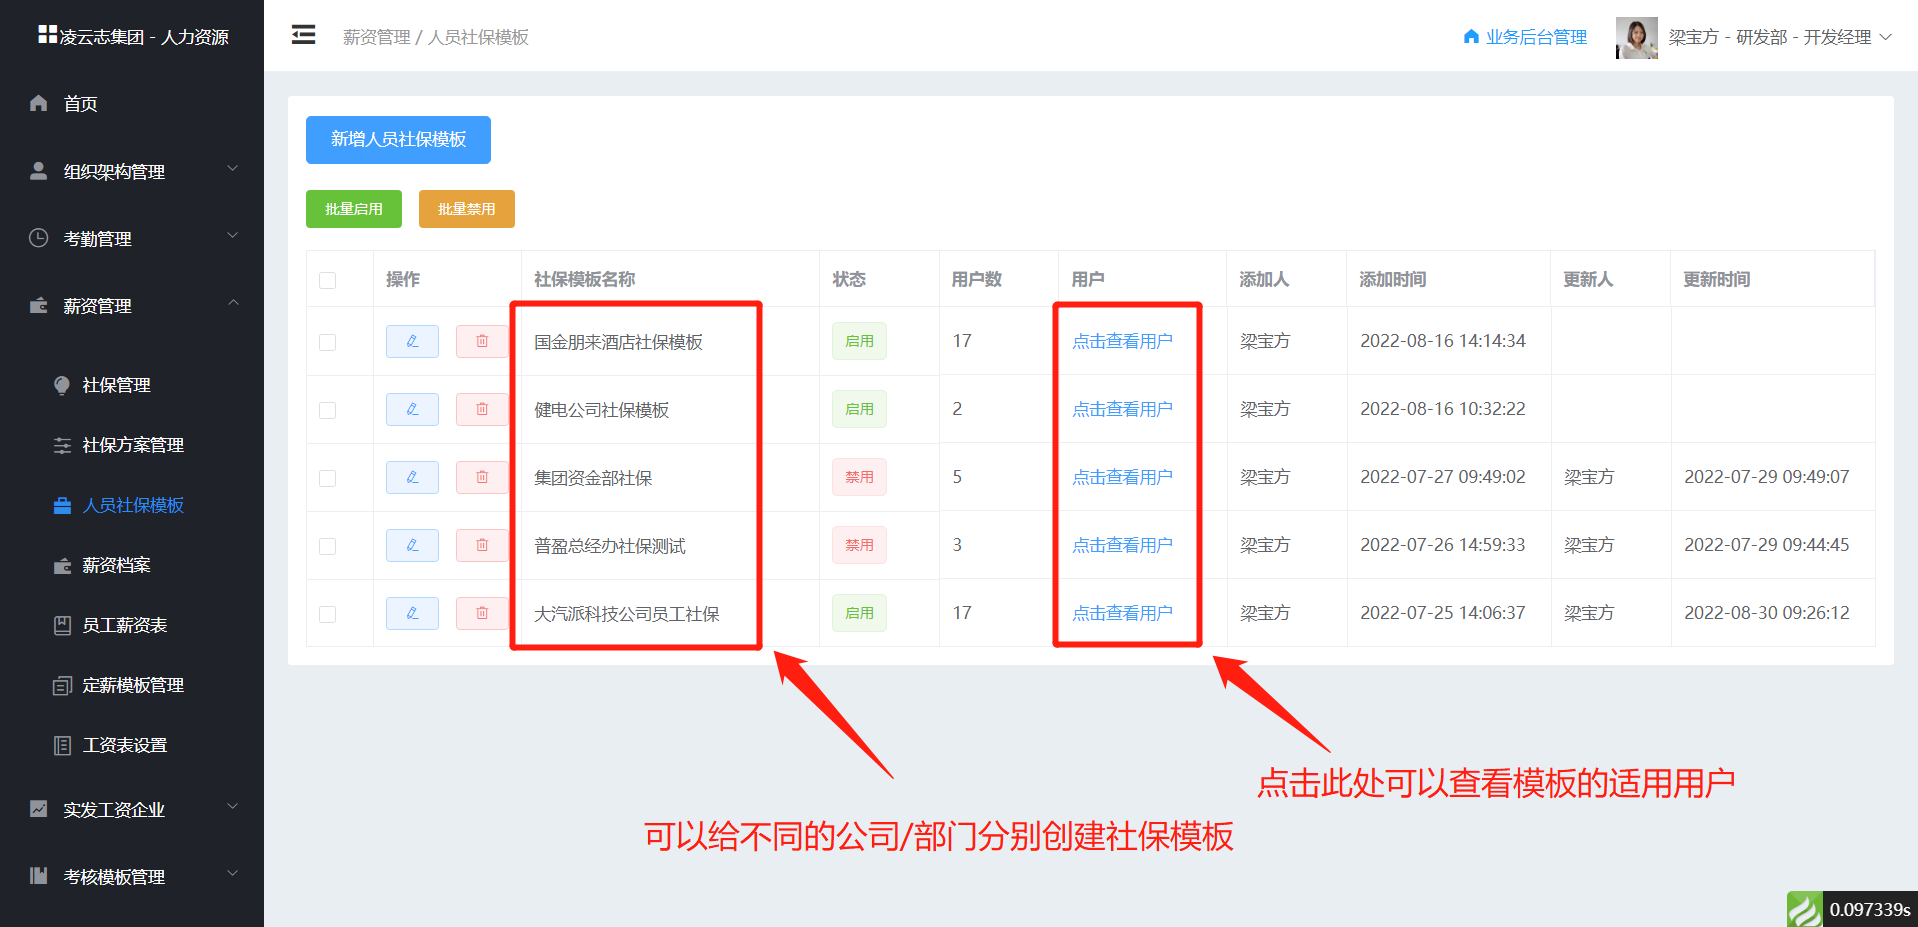This screenshot has width=1918, height=927.
Task: Open the 社保管理 submenu item
Action: [x=132, y=385]
